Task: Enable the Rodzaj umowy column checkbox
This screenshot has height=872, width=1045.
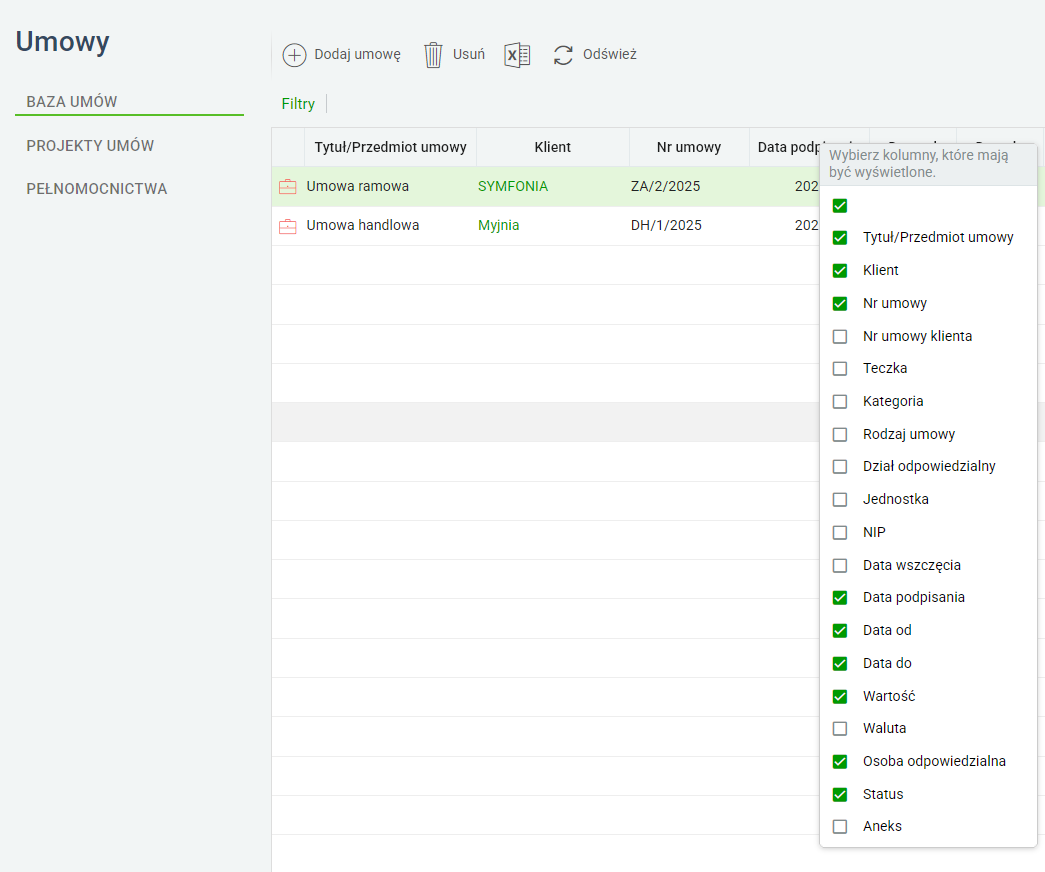Action: point(840,434)
